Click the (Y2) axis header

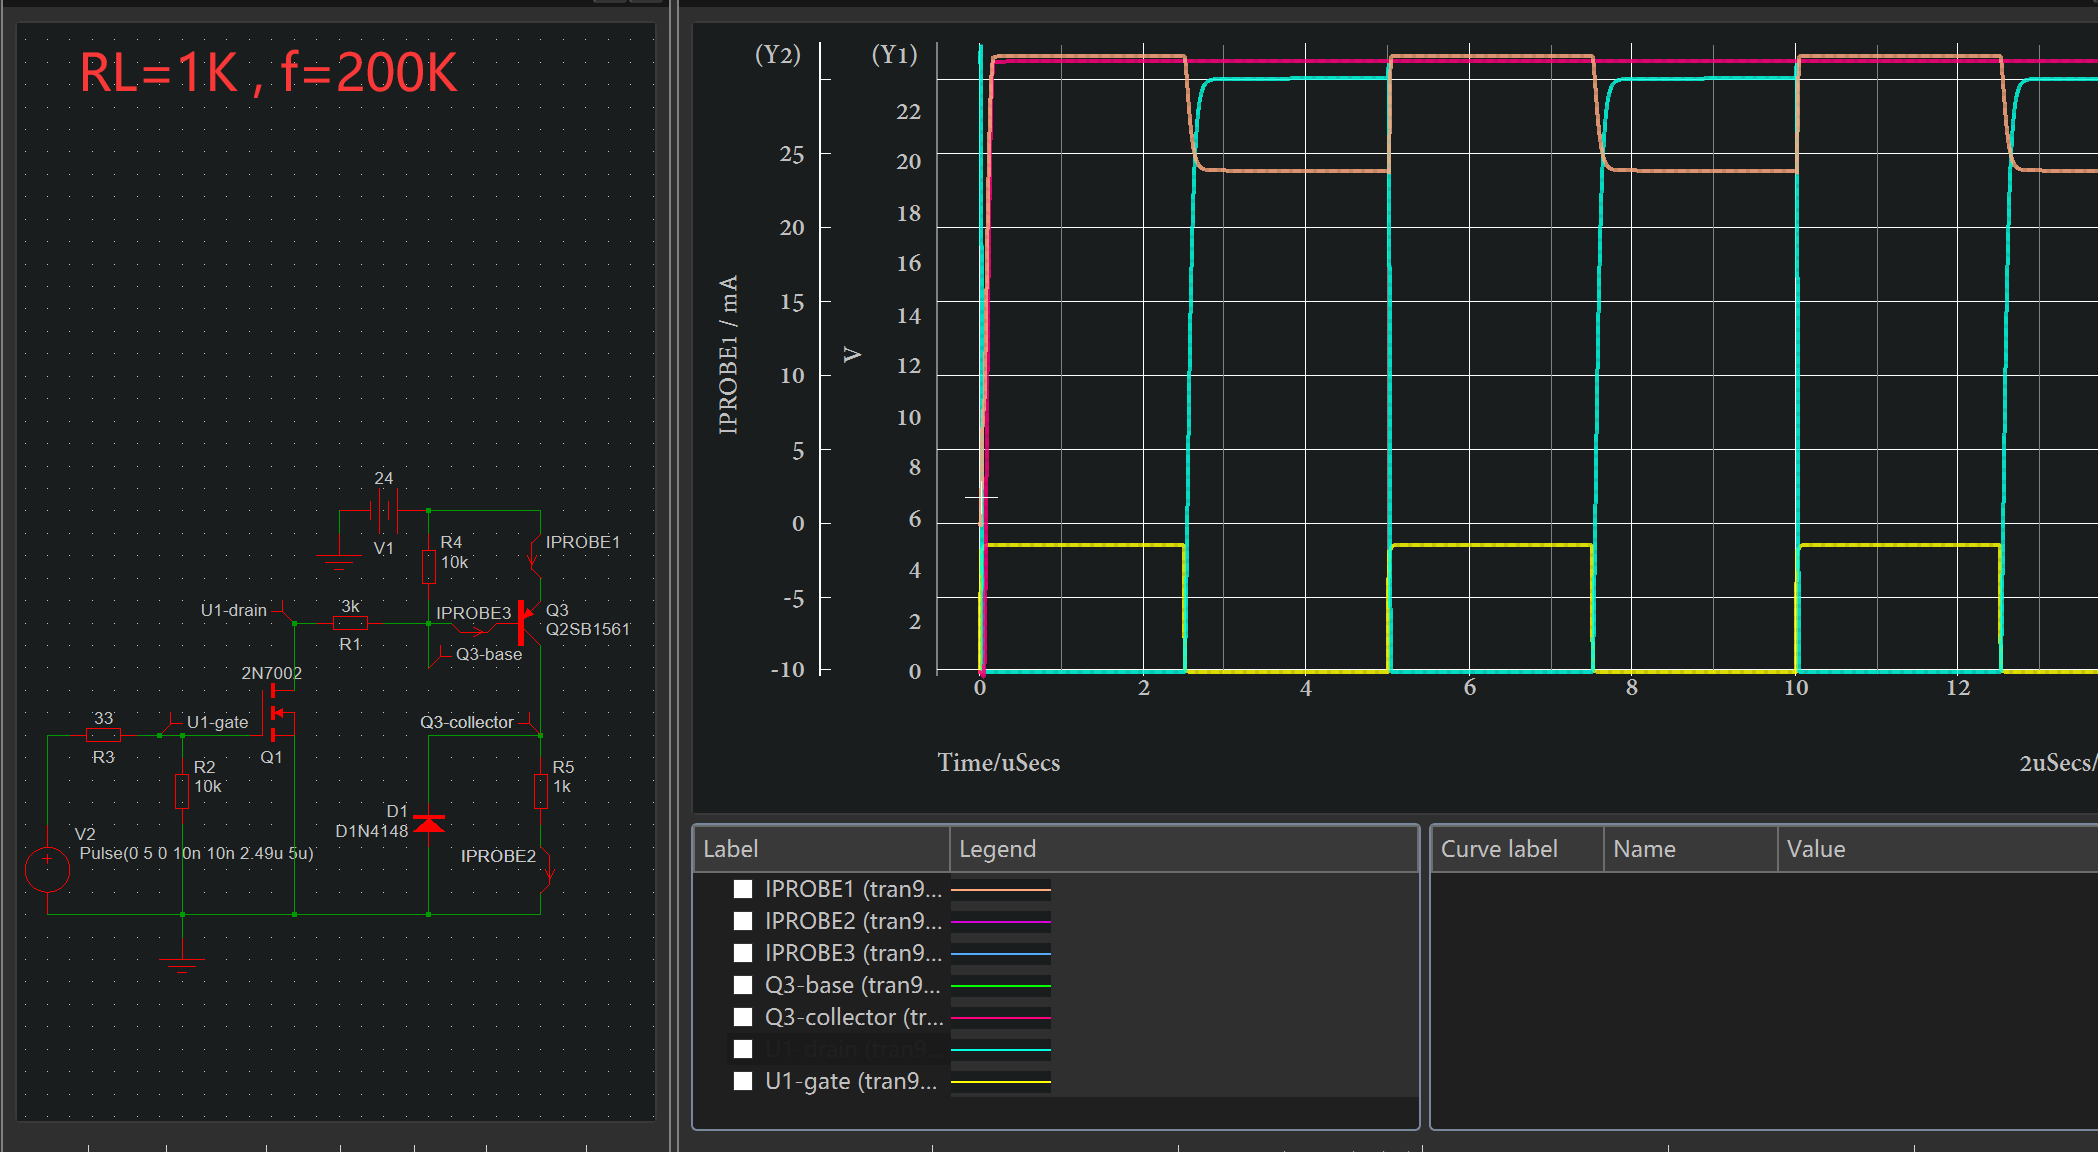(778, 54)
